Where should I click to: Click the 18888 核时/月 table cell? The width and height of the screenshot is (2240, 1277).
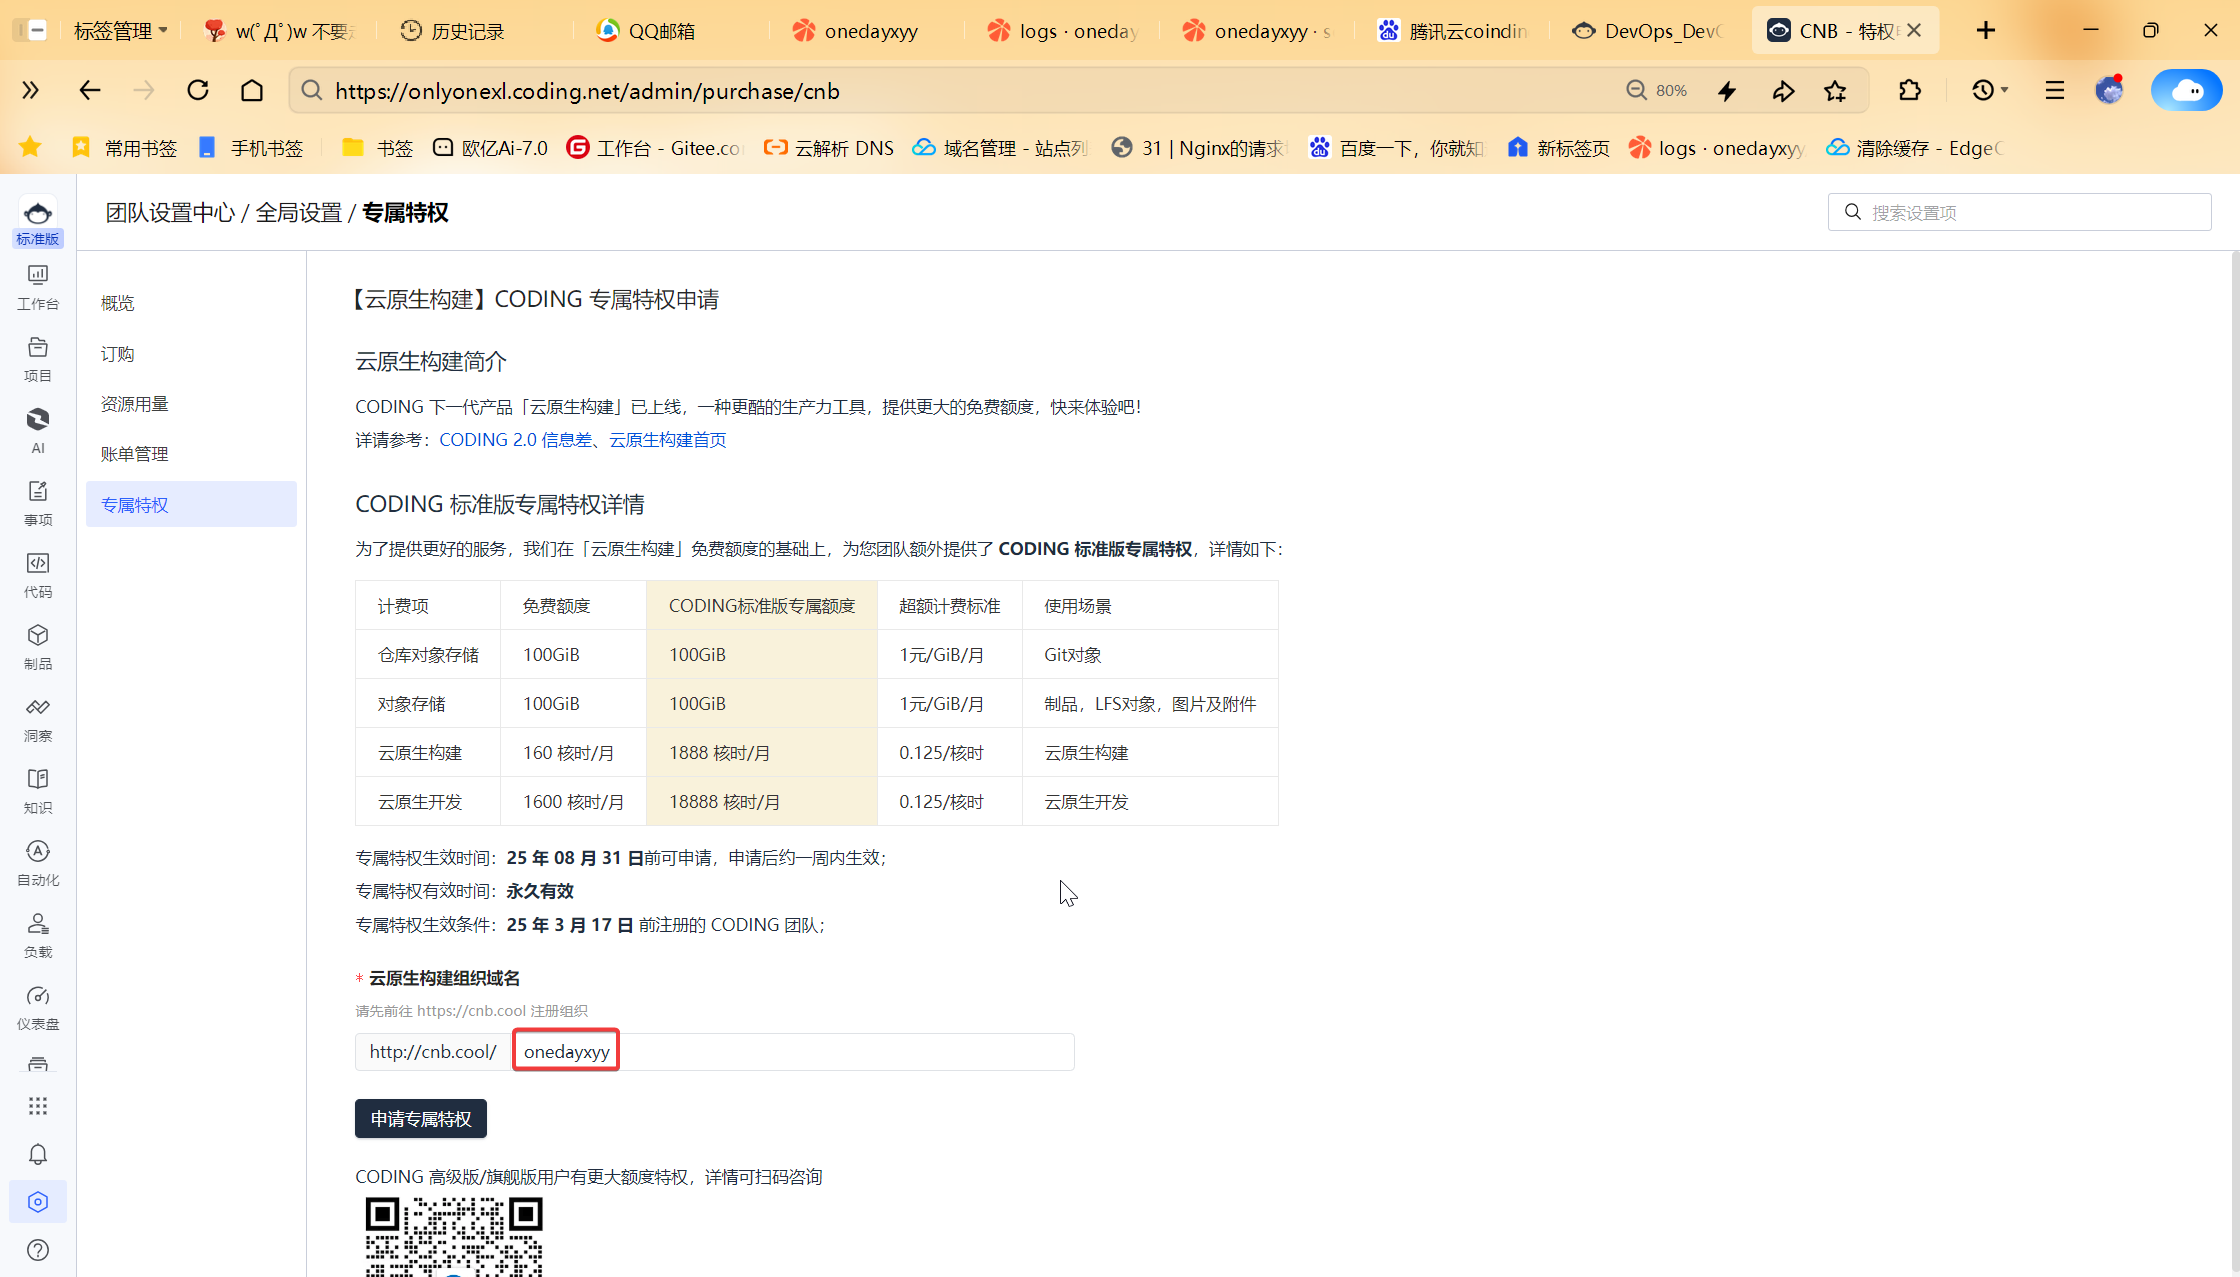coord(761,802)
